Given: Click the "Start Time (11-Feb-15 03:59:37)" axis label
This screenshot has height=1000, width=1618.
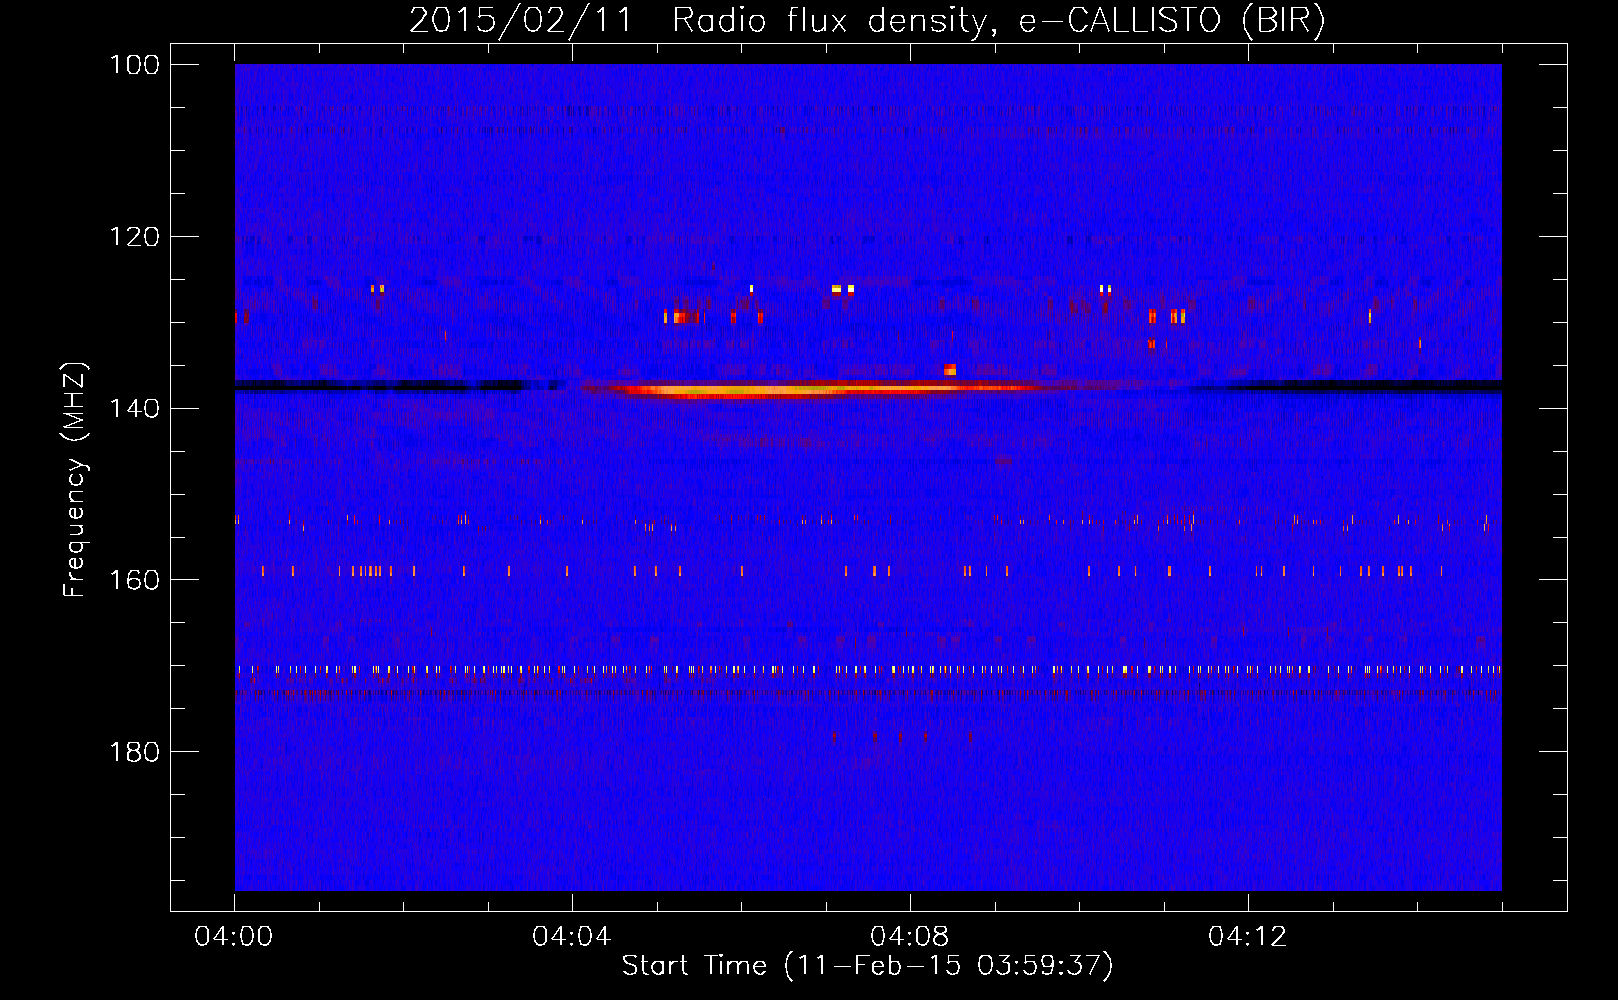Looking at the screenshot, I should (867, 966).
